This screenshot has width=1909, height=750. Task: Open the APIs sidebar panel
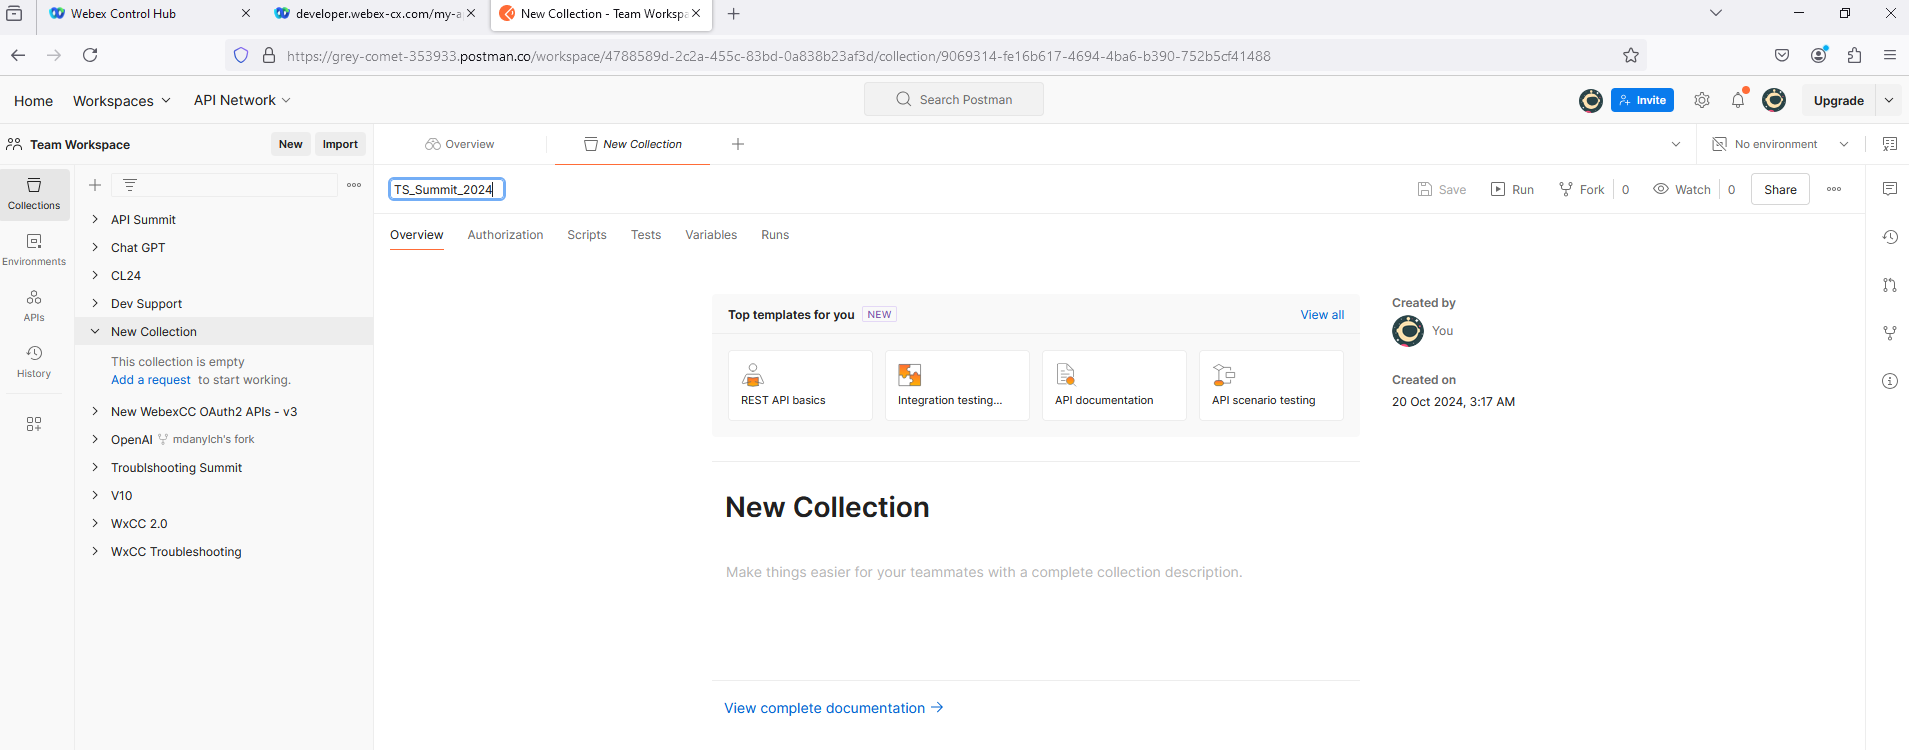34,305
